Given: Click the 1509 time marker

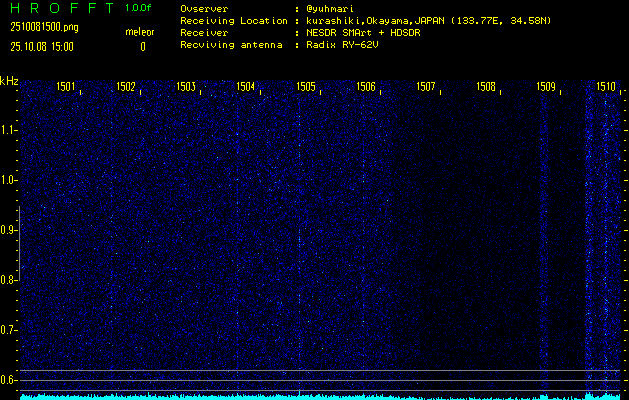Looking at the screenshot, I should [546, 87].
